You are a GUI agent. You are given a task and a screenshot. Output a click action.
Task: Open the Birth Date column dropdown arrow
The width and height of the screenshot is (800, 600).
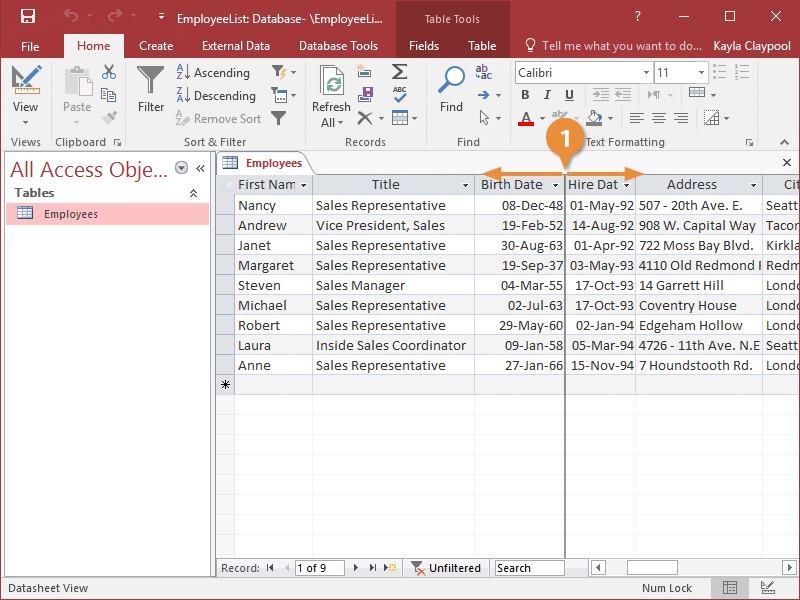click(x=556, y=185)
